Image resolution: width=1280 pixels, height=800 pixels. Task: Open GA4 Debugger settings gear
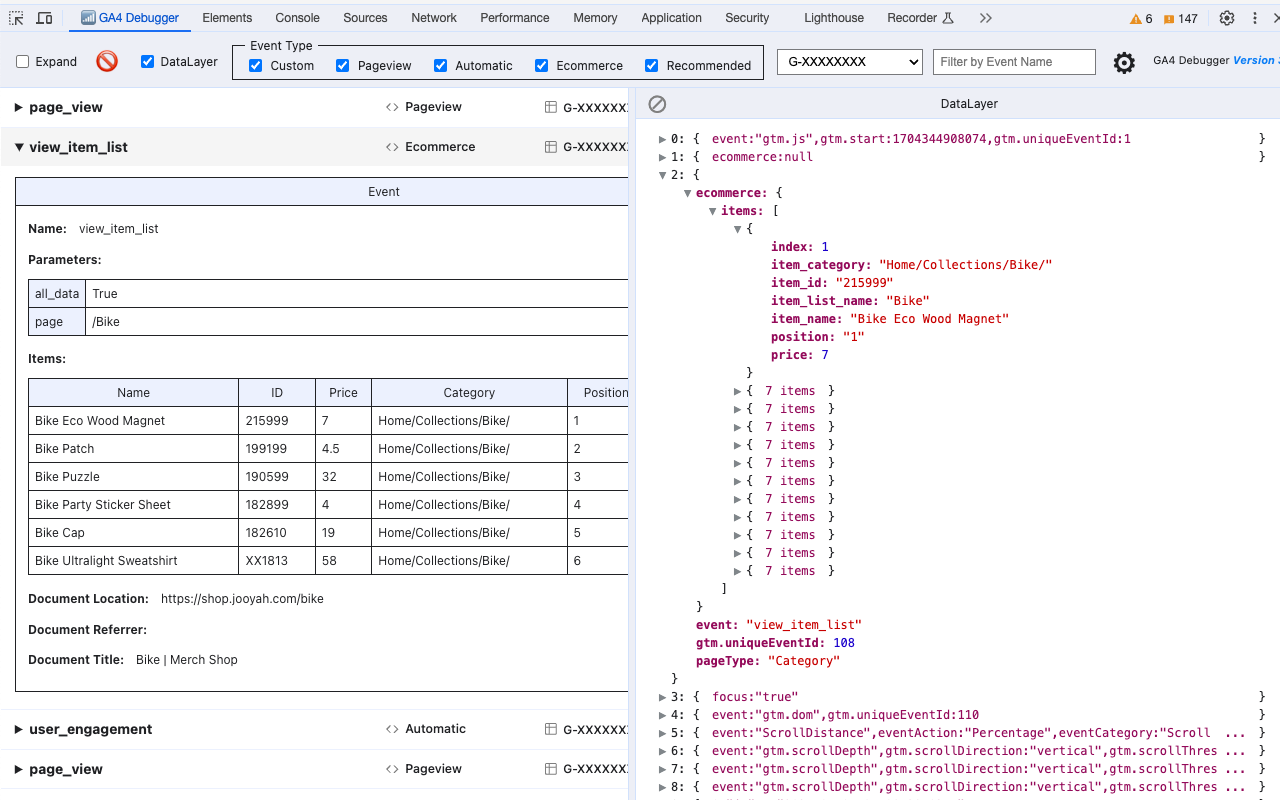tap(1124, 62)
